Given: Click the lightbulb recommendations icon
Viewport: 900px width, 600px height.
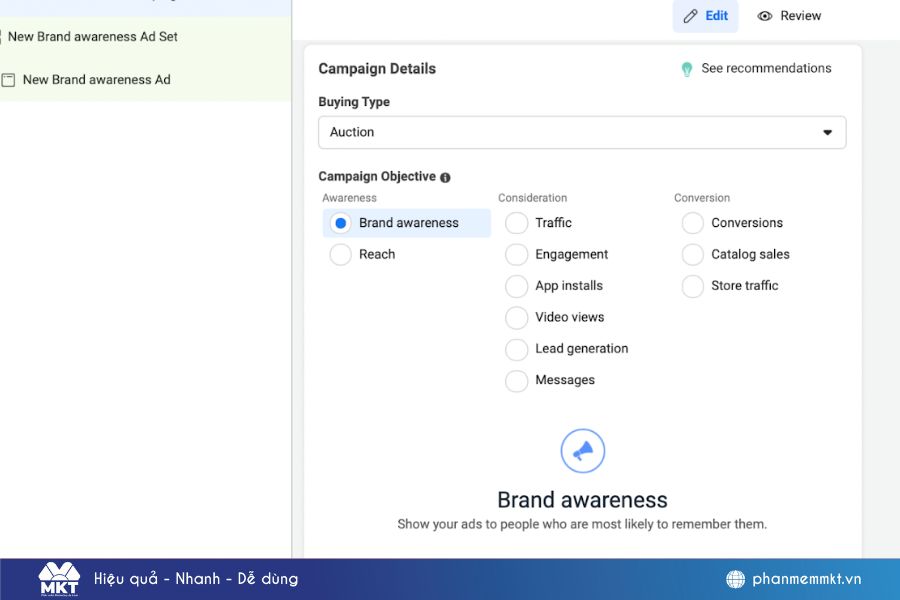Looking at the screenshot, I should point(687,69).
